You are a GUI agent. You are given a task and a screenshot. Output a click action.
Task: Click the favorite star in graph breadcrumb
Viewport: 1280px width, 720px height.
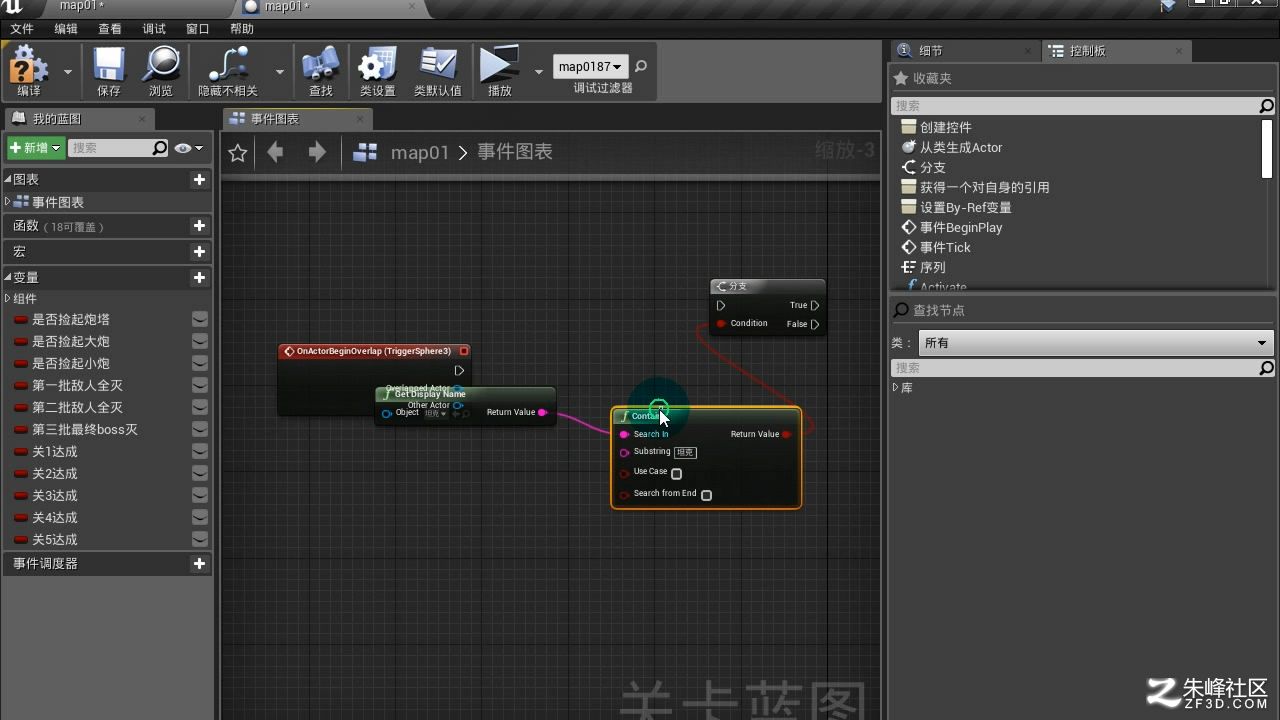(238, 153)
